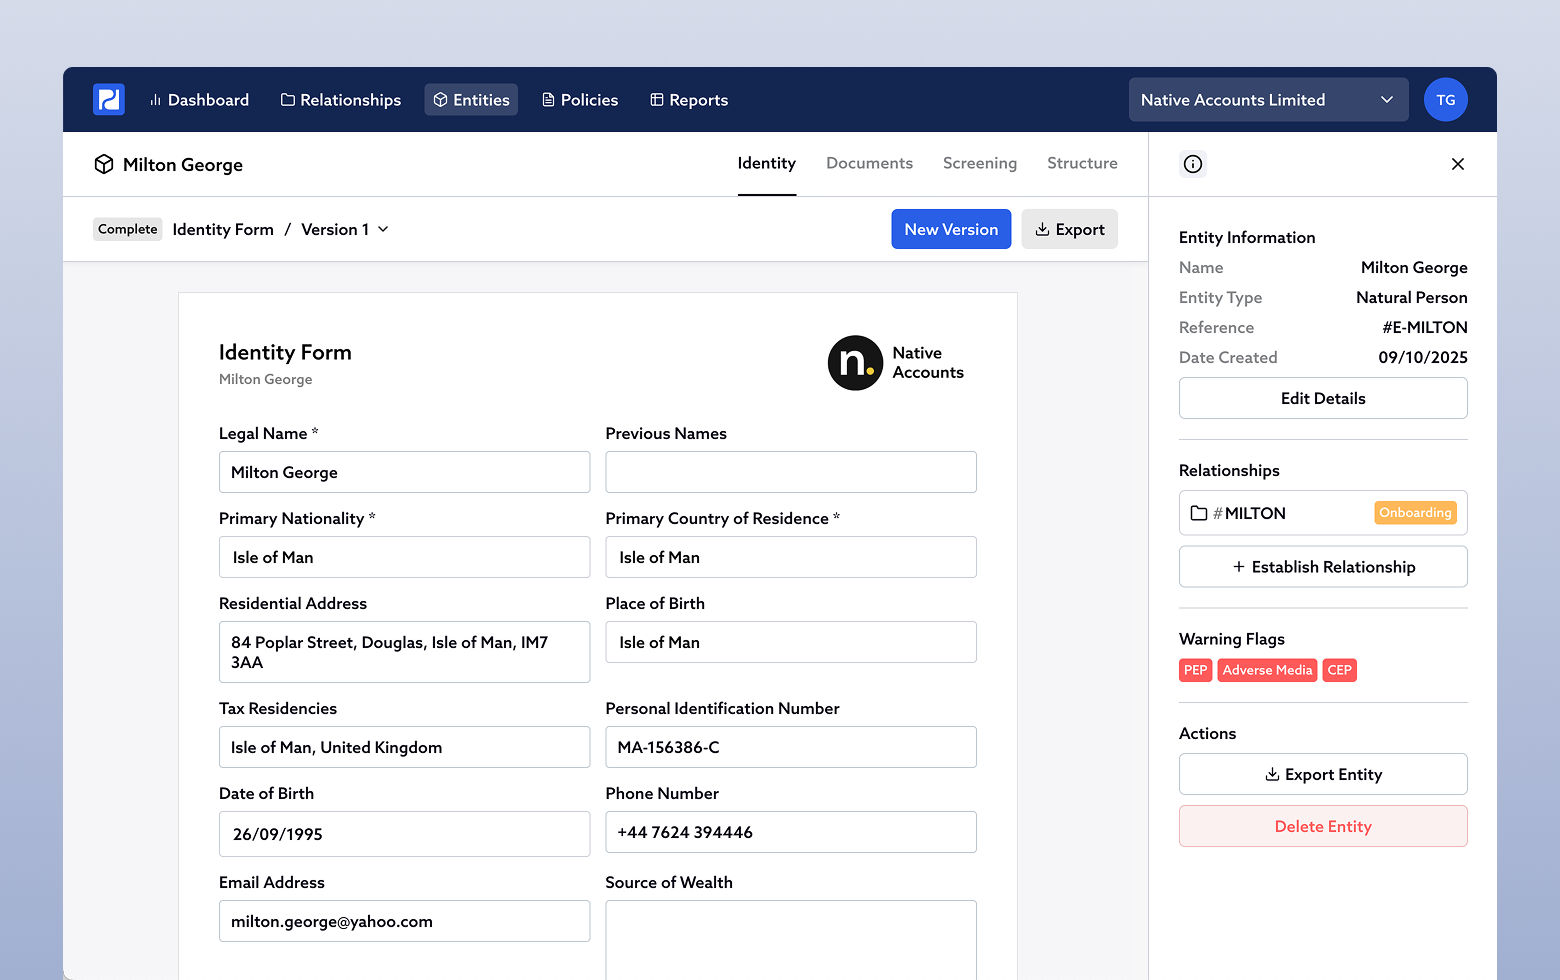Click the Native Accounts logo on form
The height and width of the screenshot is (980, 1560).
point(895,363)
